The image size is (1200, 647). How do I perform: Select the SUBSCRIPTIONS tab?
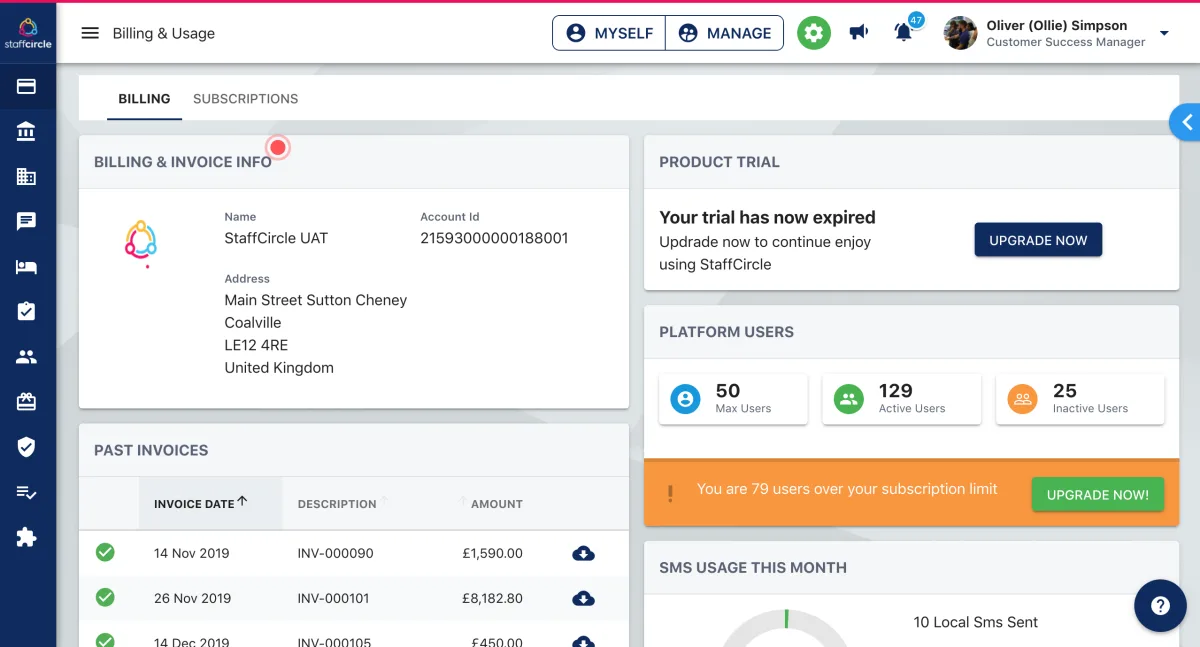point(246,99)
